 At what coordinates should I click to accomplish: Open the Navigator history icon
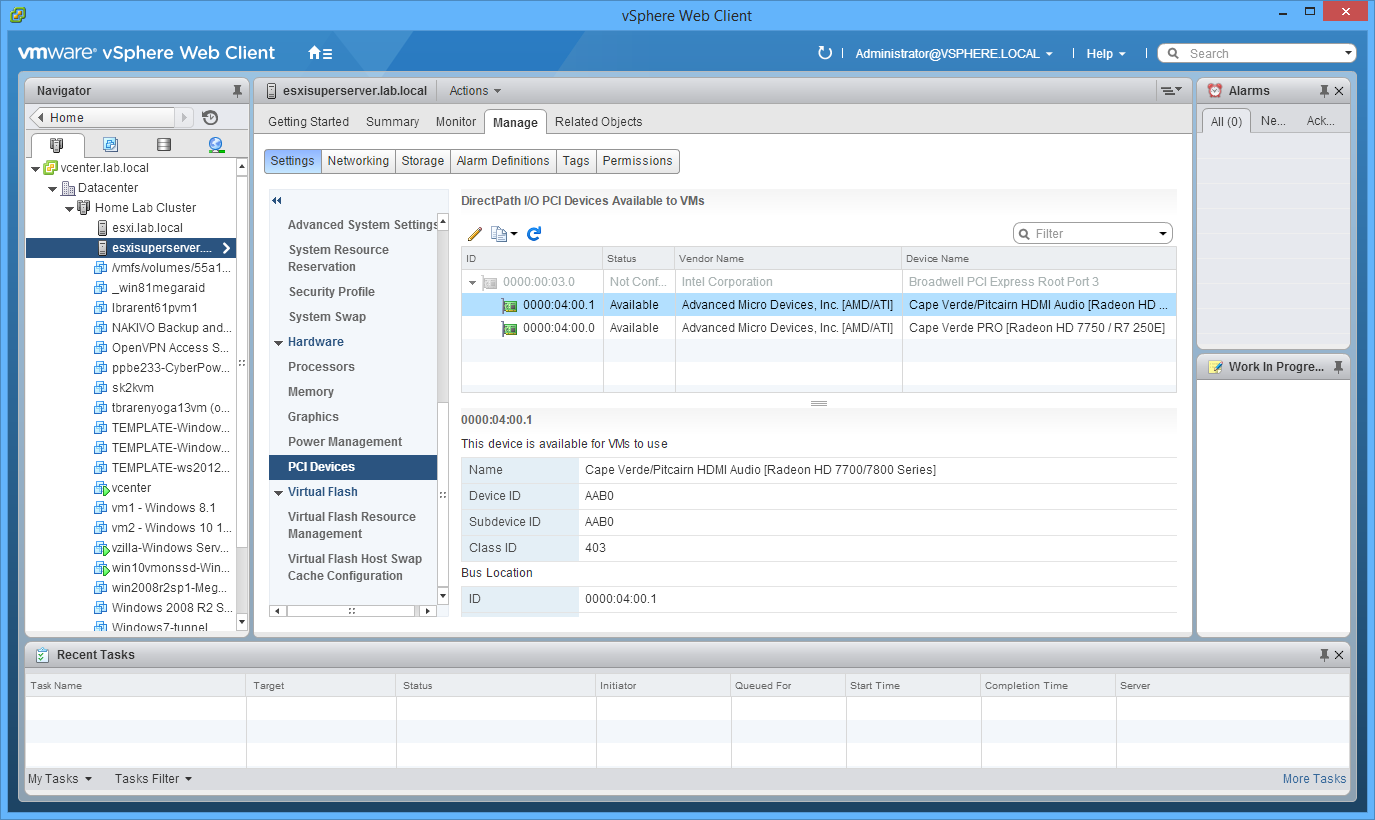click(x=210, y=118)
